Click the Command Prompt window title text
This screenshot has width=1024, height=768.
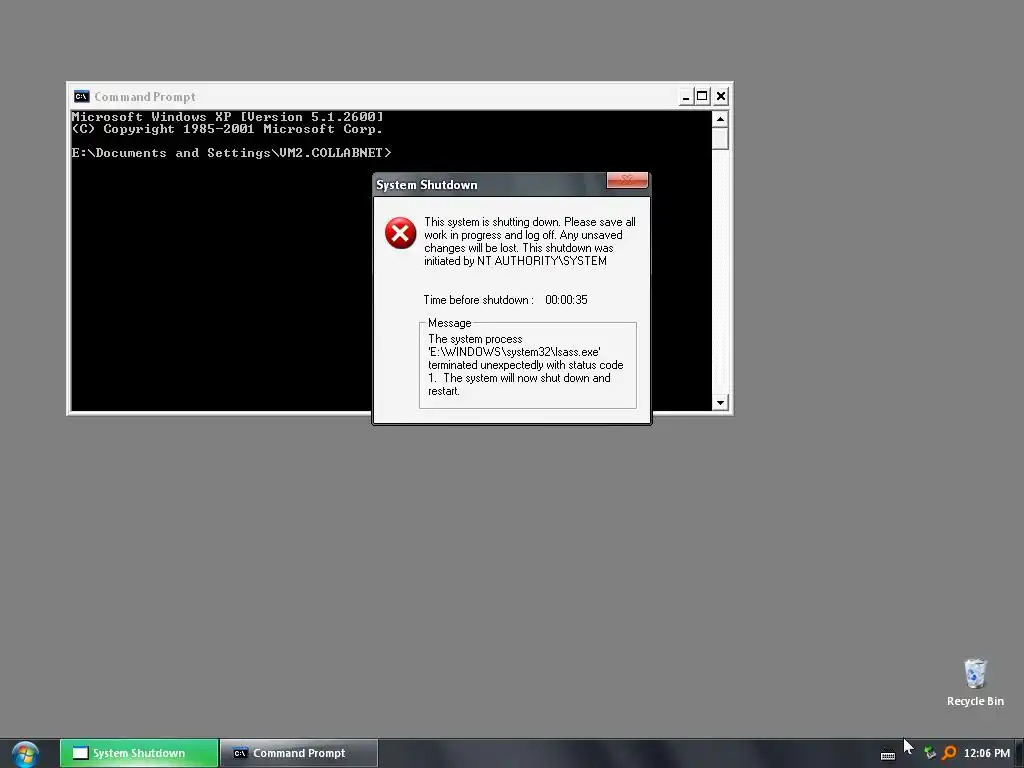click(144, 97)
